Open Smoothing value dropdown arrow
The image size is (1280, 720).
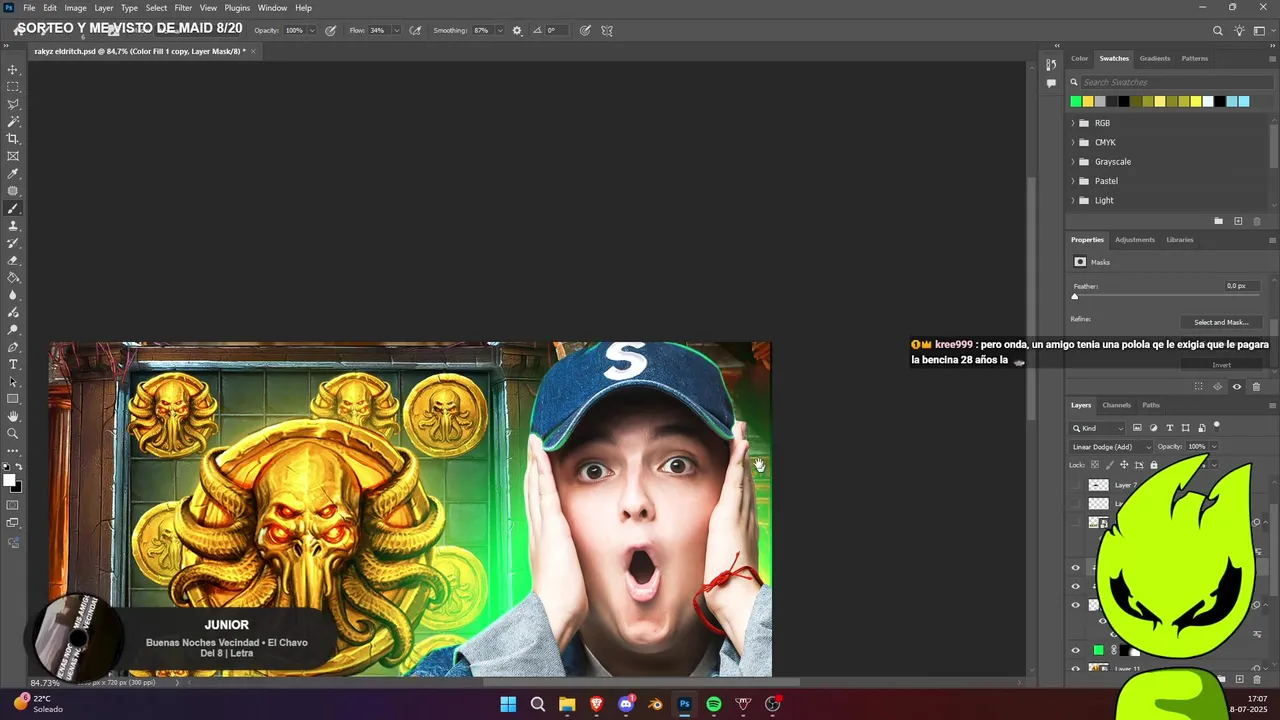(500, 31)
